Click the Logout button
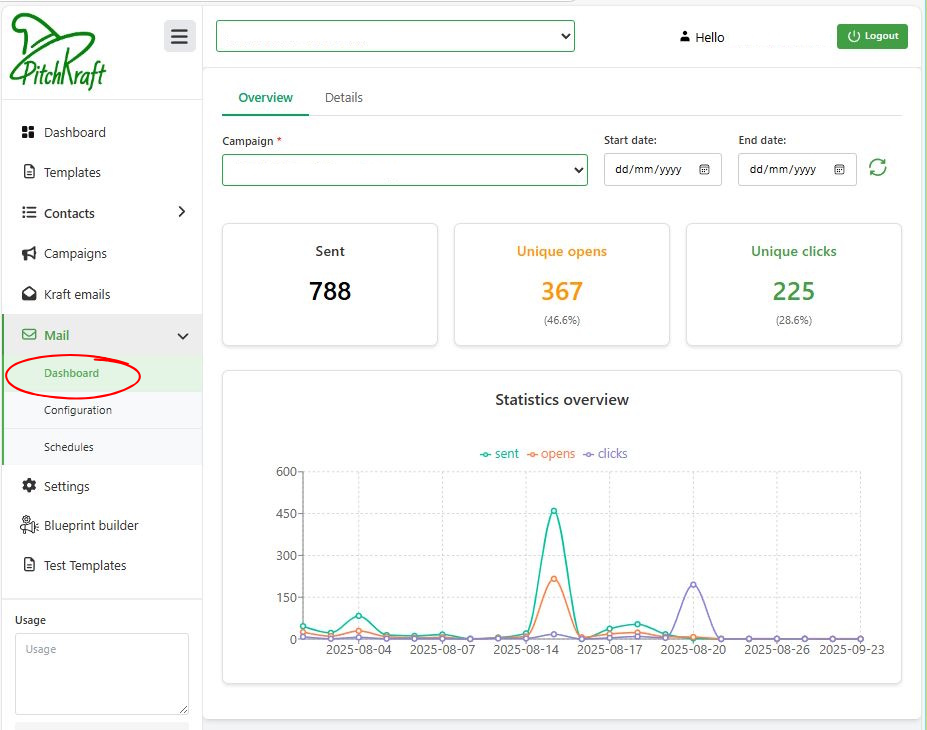The height and width of the screenshot is (730, 927). pyautogui.click(x=872, y=36)
